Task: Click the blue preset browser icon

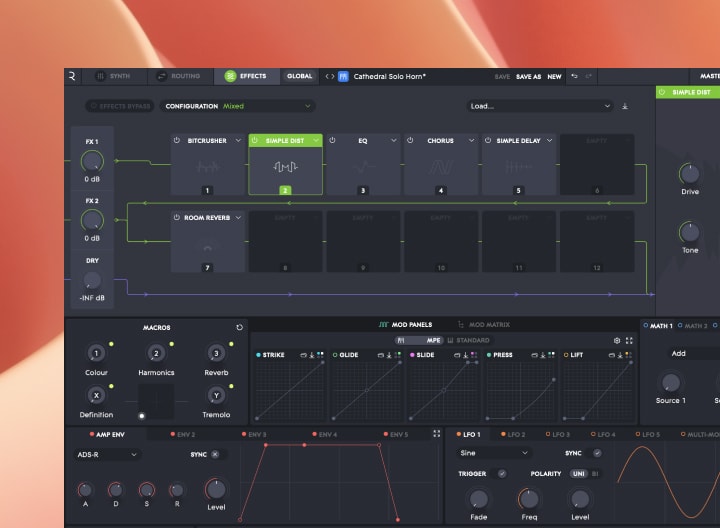Action: point(343,76)
